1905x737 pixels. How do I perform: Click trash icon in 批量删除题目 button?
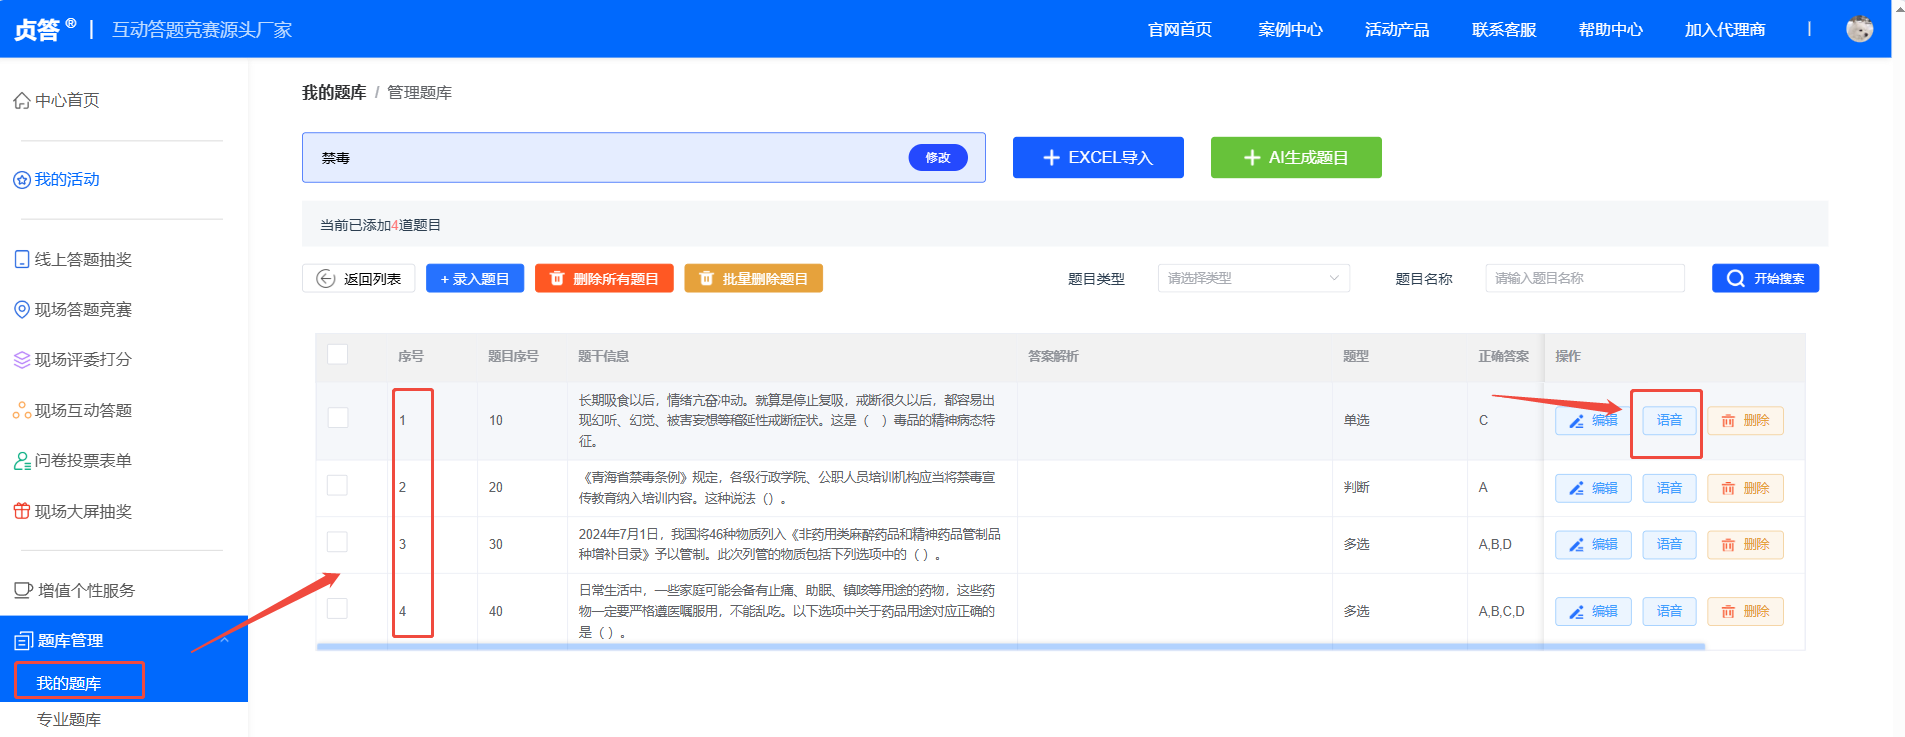(x=706, y=278)
